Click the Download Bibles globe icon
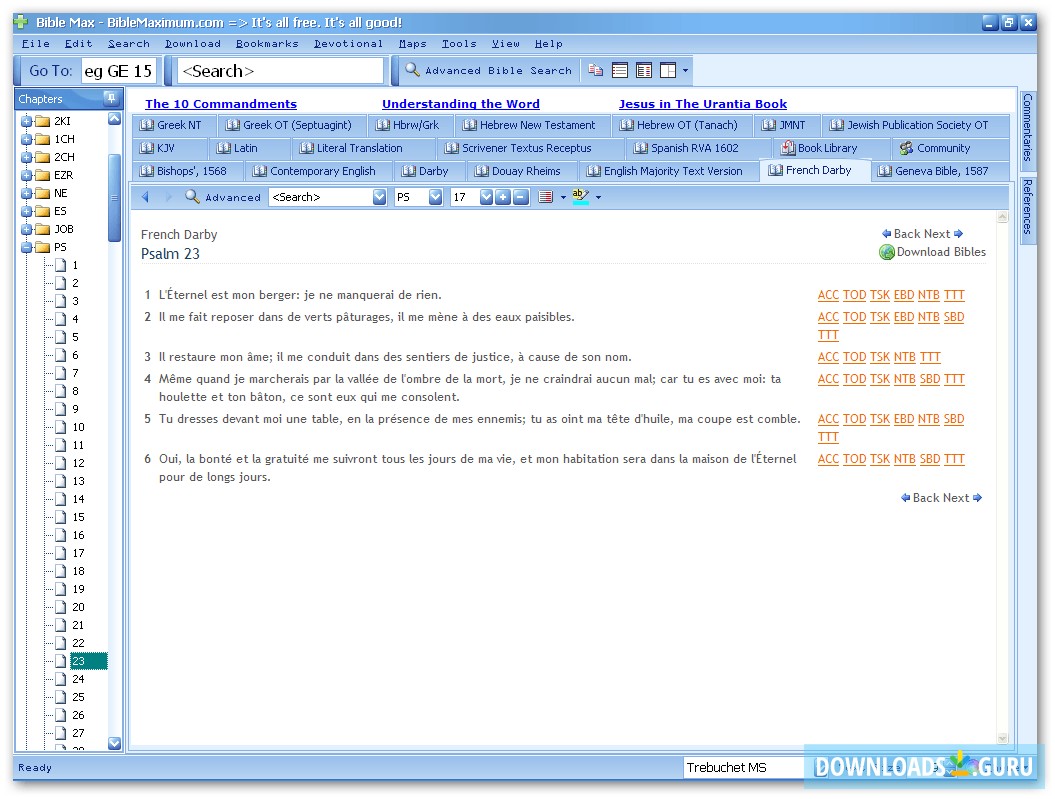 [x=886, y=253]
